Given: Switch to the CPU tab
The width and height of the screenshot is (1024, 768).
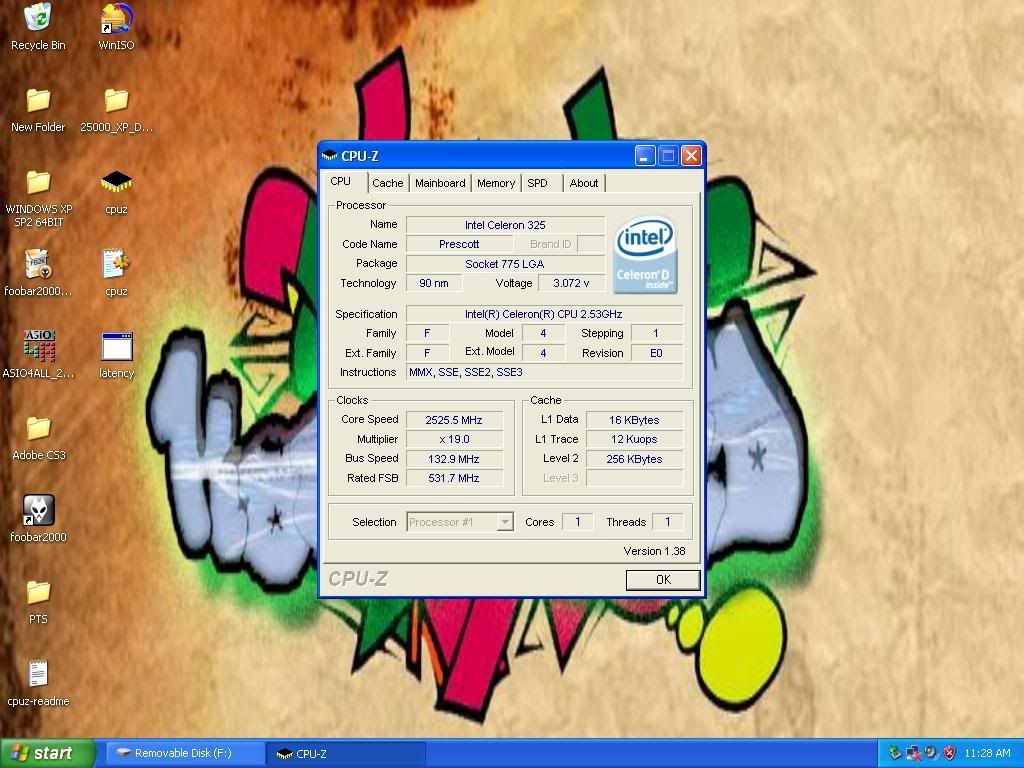Looking at the screenshot, I should [x=340, y=182].
